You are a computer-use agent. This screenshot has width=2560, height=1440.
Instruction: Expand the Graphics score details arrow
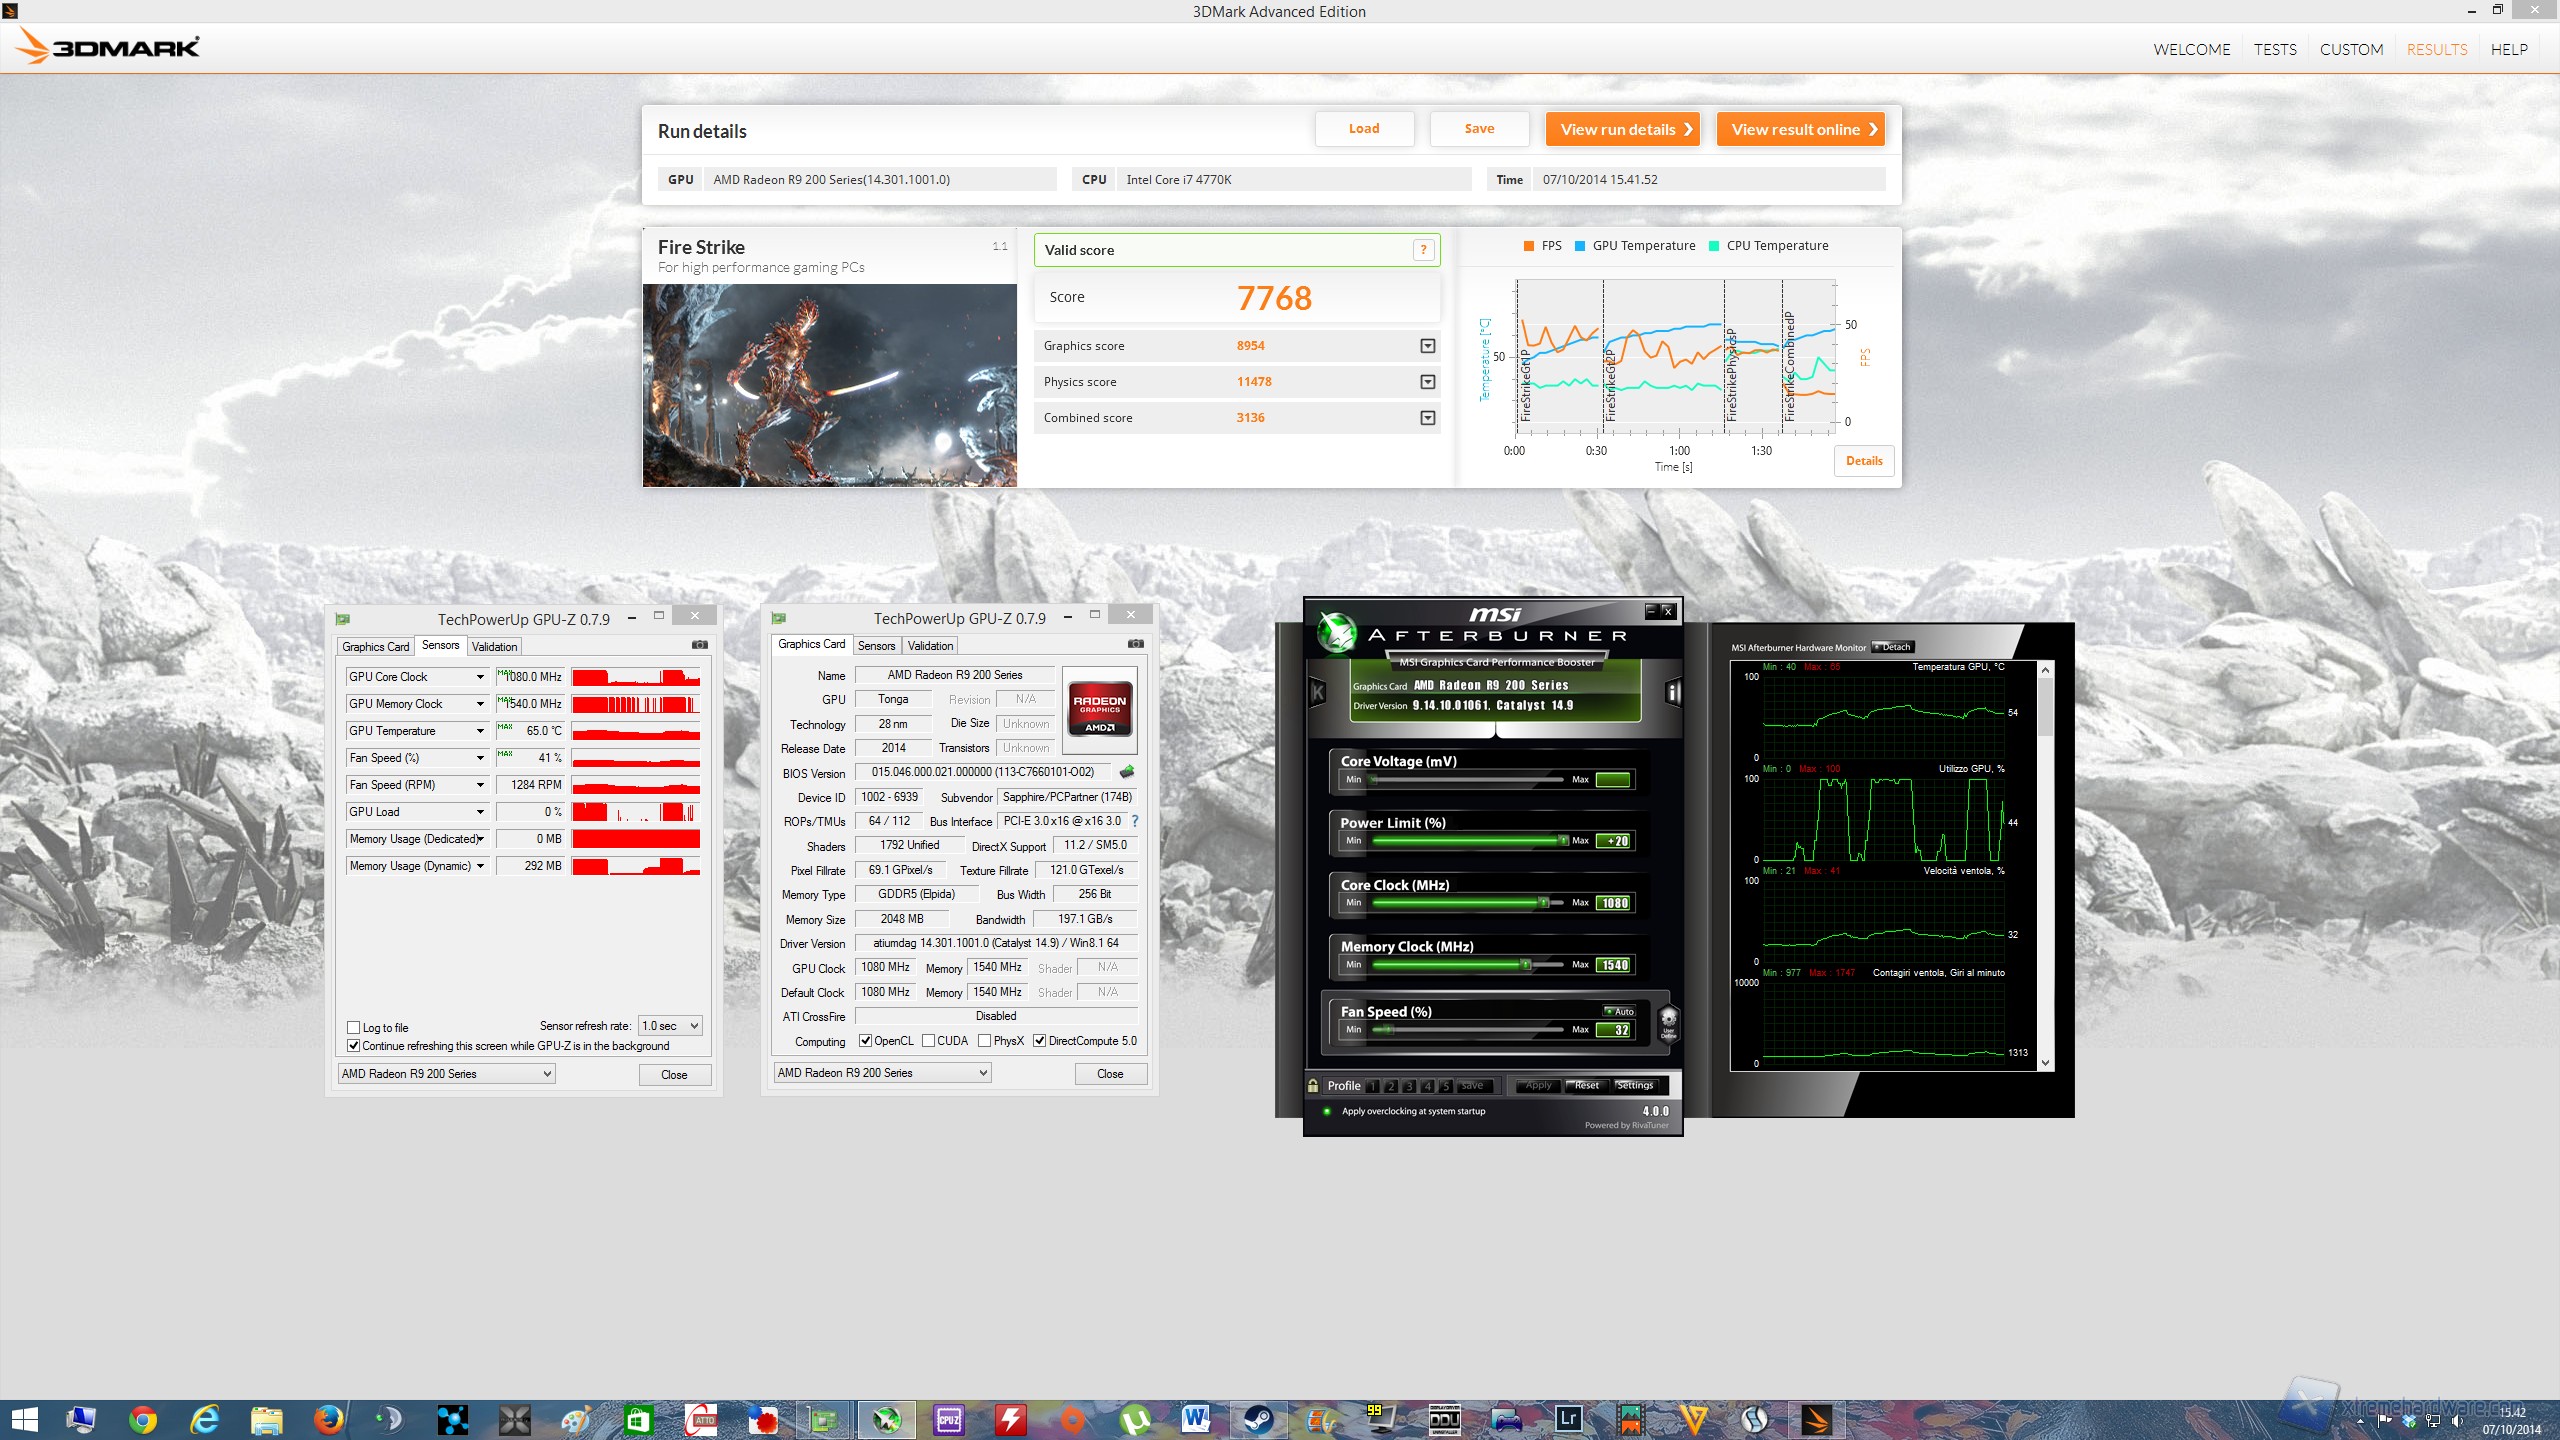pos(1427,346)
